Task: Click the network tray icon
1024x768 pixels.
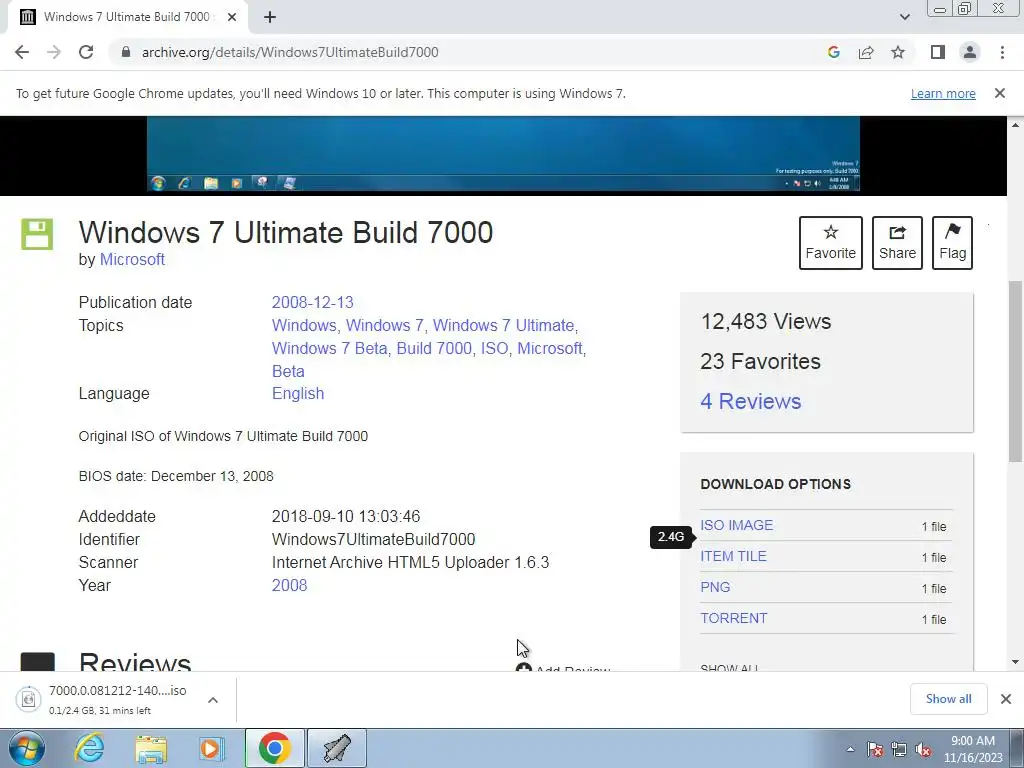Action: [899, 749]
